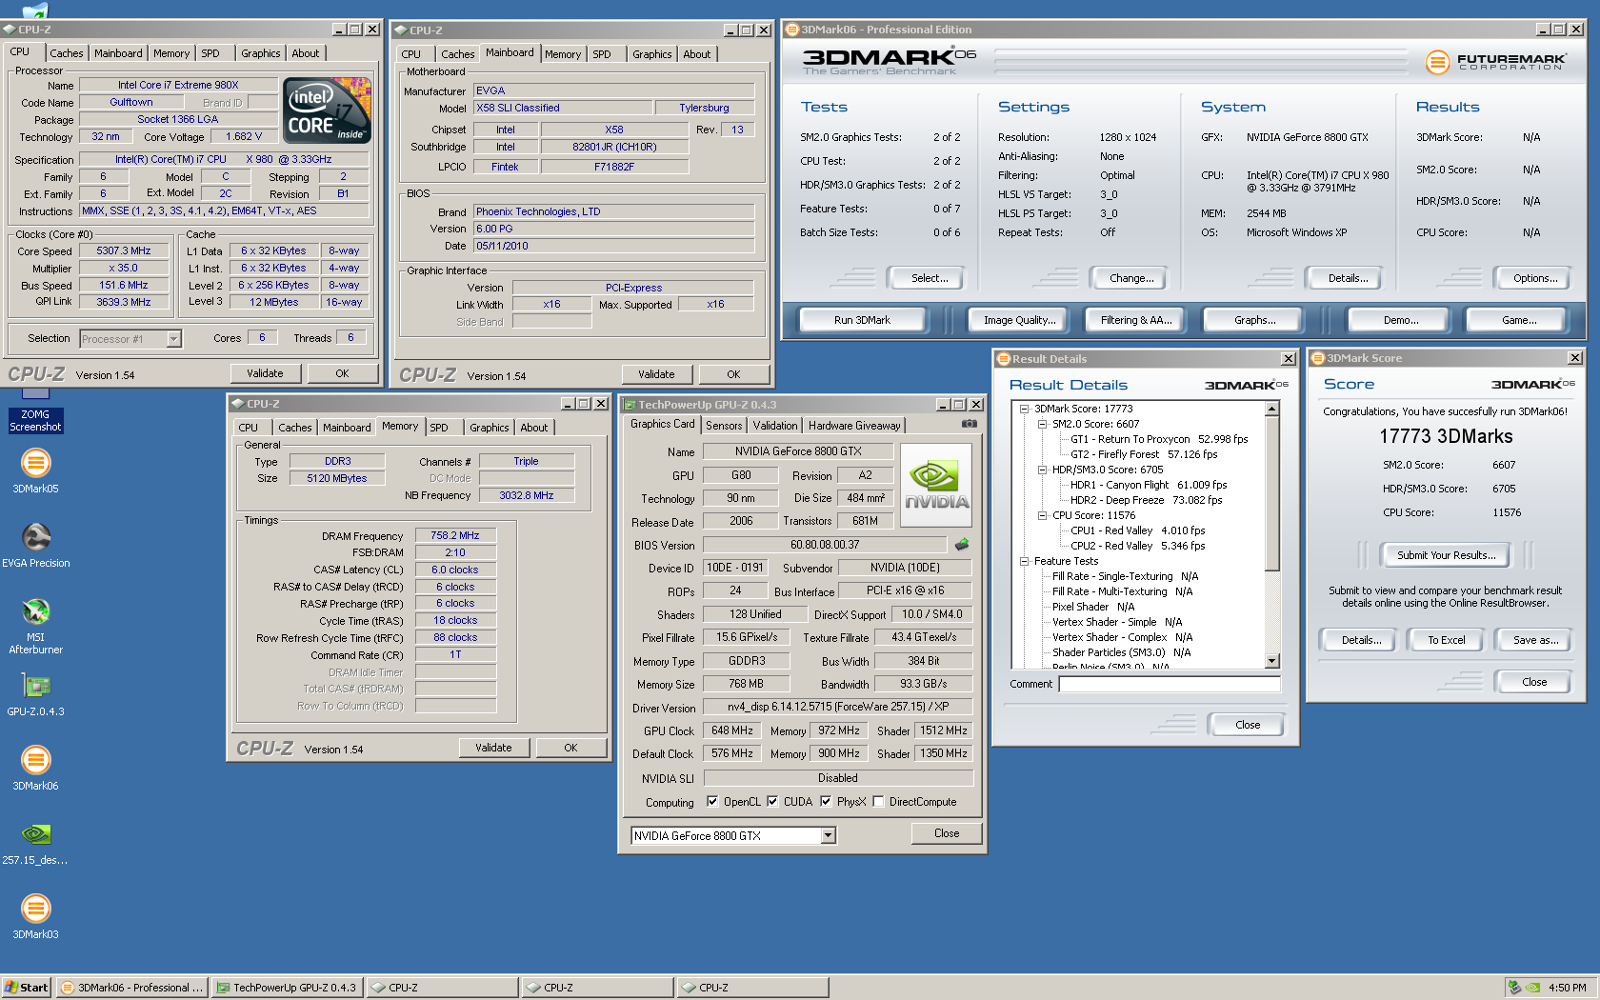This screenshot has width=1600, height=1000.
Task: Click the Start button on the taskbar
Action: 26,987
